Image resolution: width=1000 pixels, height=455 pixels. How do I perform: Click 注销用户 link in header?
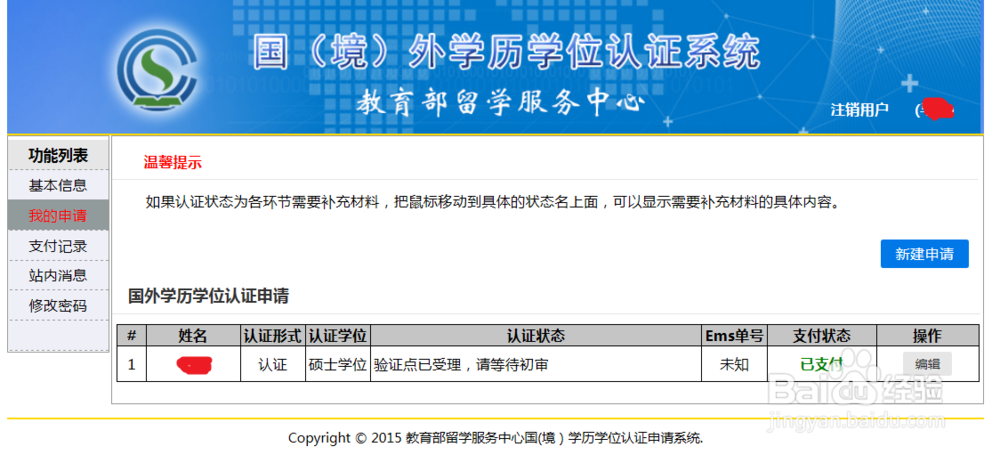pyautogui.click(x=859, y=110)
